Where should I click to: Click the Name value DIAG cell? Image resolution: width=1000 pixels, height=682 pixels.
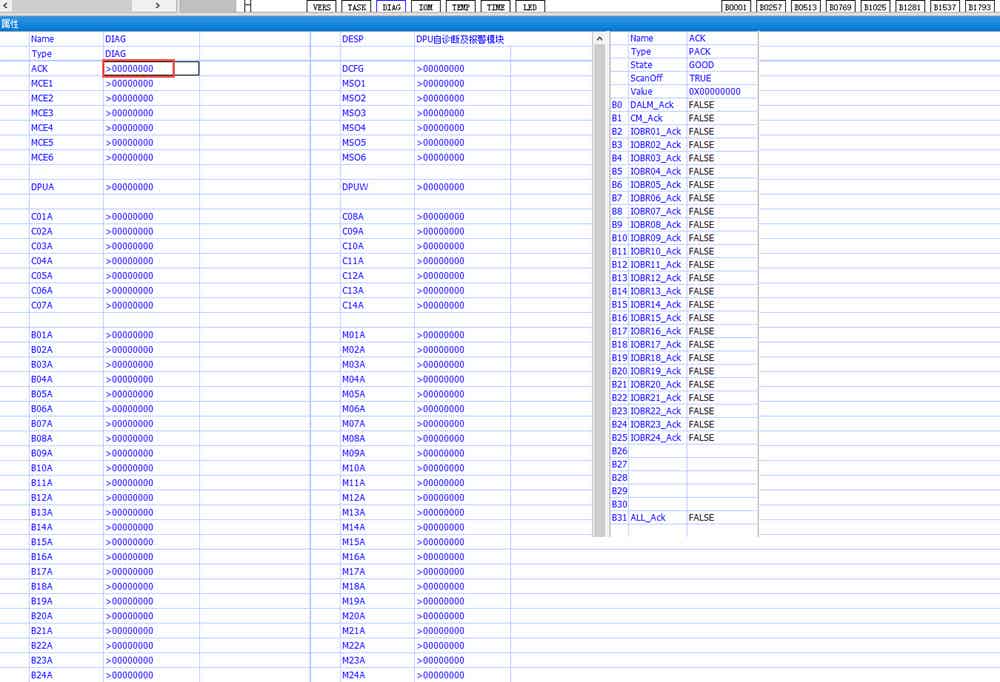click(x=151, y=39)
